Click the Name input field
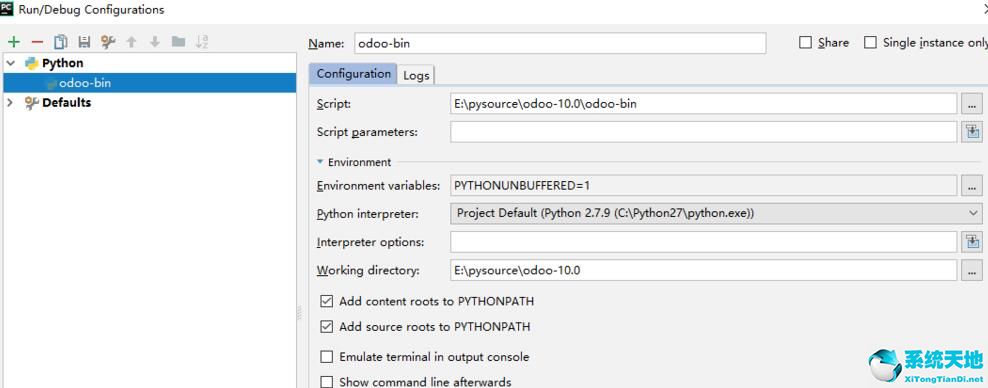 click(560, 43)
